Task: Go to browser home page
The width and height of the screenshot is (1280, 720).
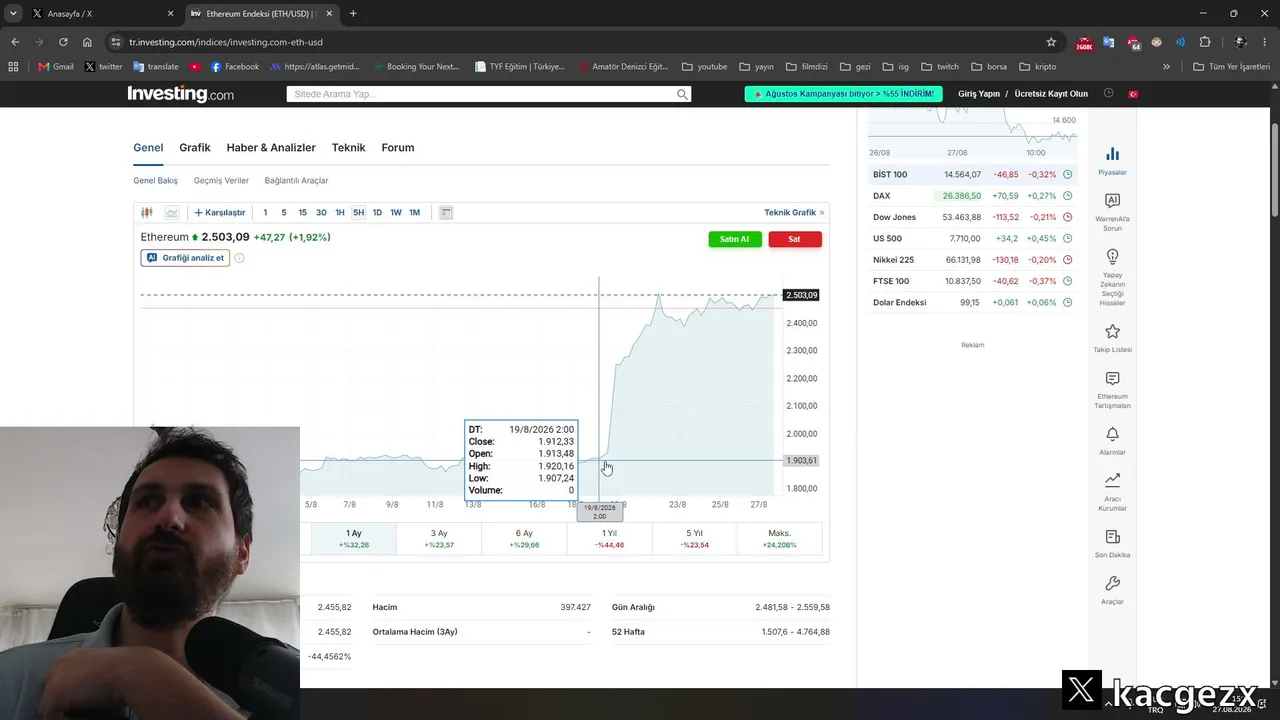Action: [87, 42]
